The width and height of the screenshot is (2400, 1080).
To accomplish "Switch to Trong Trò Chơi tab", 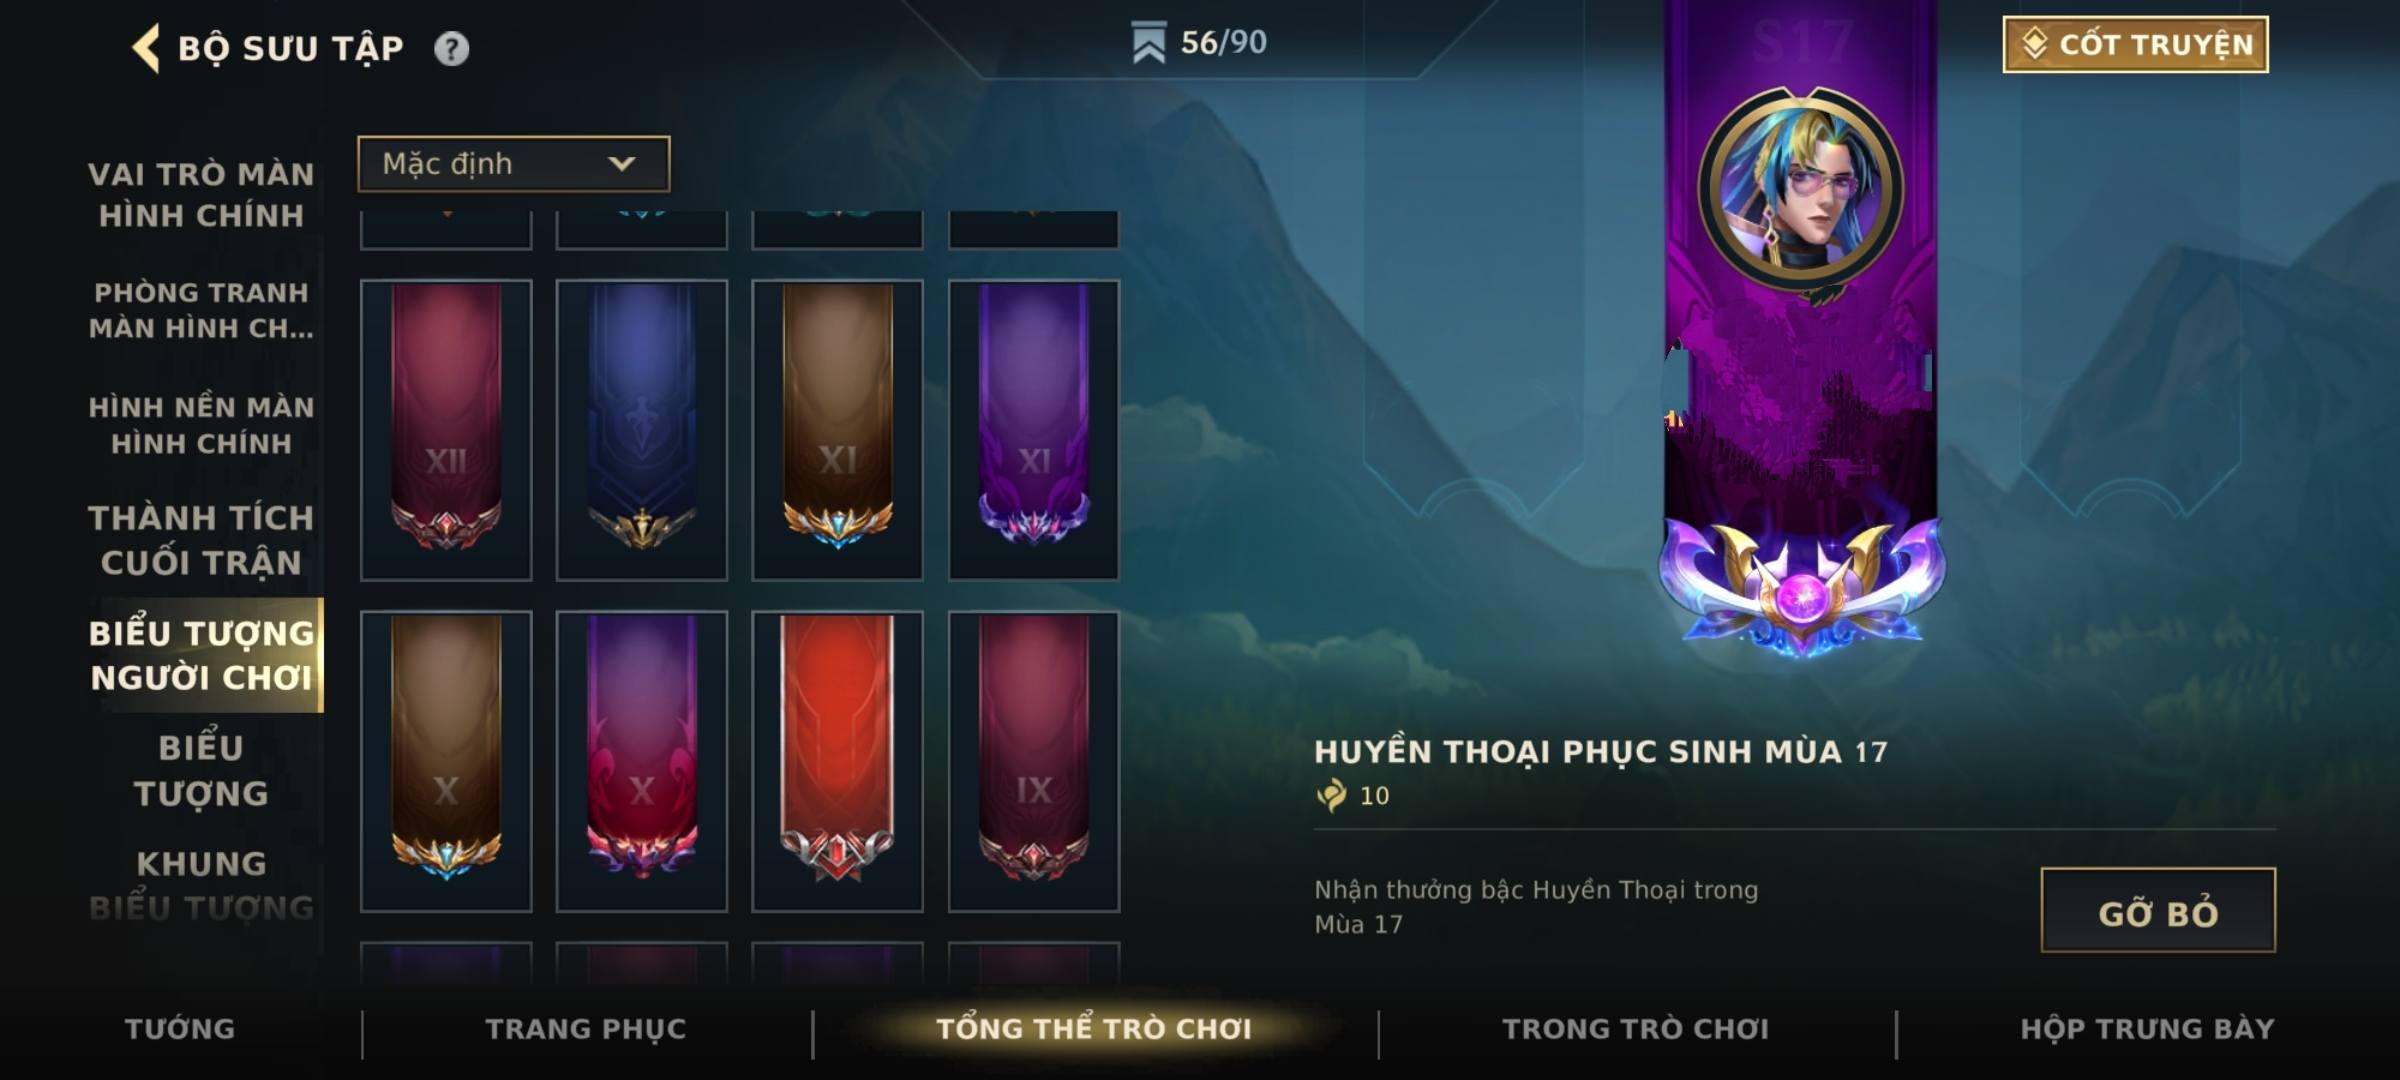I will (x=1636, y=1029).
